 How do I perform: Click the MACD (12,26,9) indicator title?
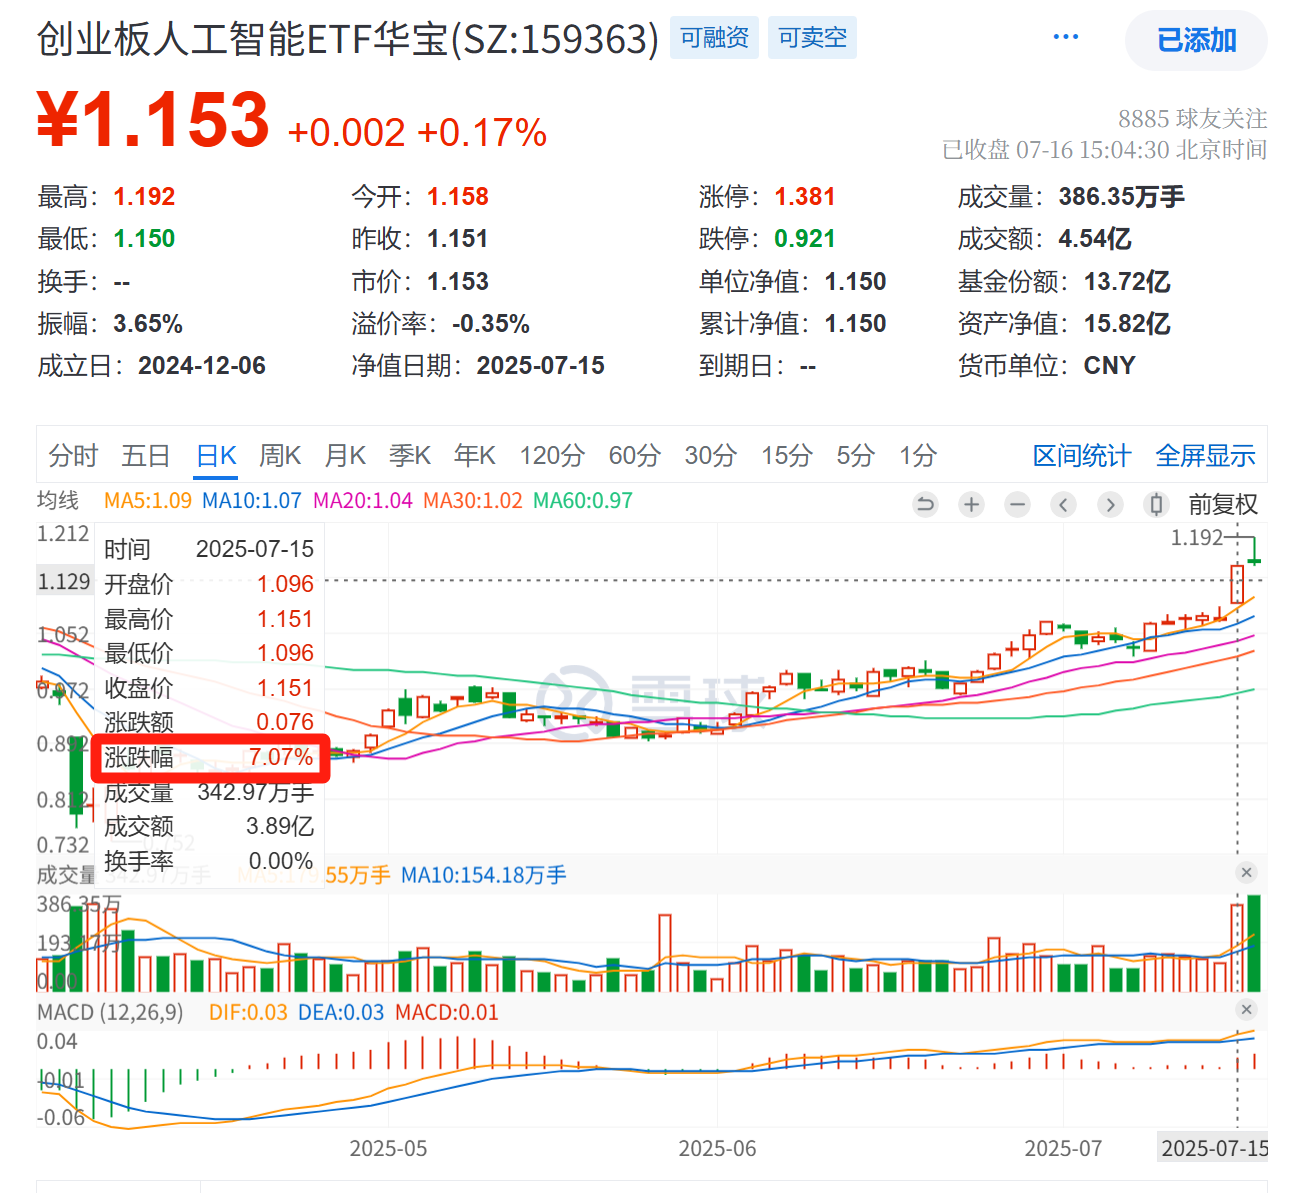pos(110,1012)
